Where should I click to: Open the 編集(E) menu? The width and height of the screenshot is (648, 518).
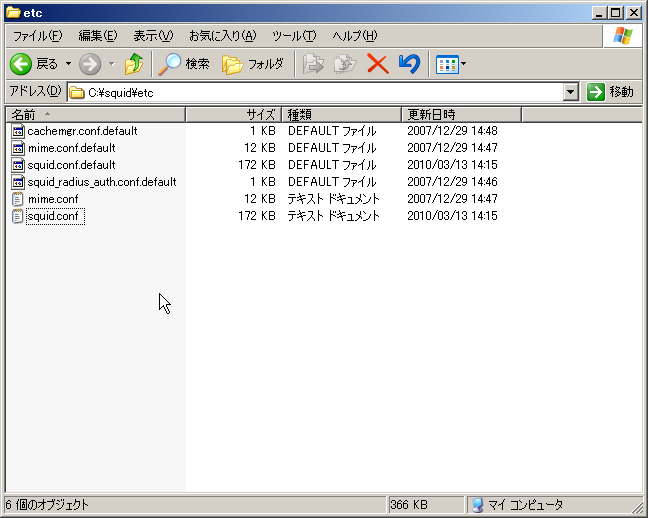click(98, 36)
